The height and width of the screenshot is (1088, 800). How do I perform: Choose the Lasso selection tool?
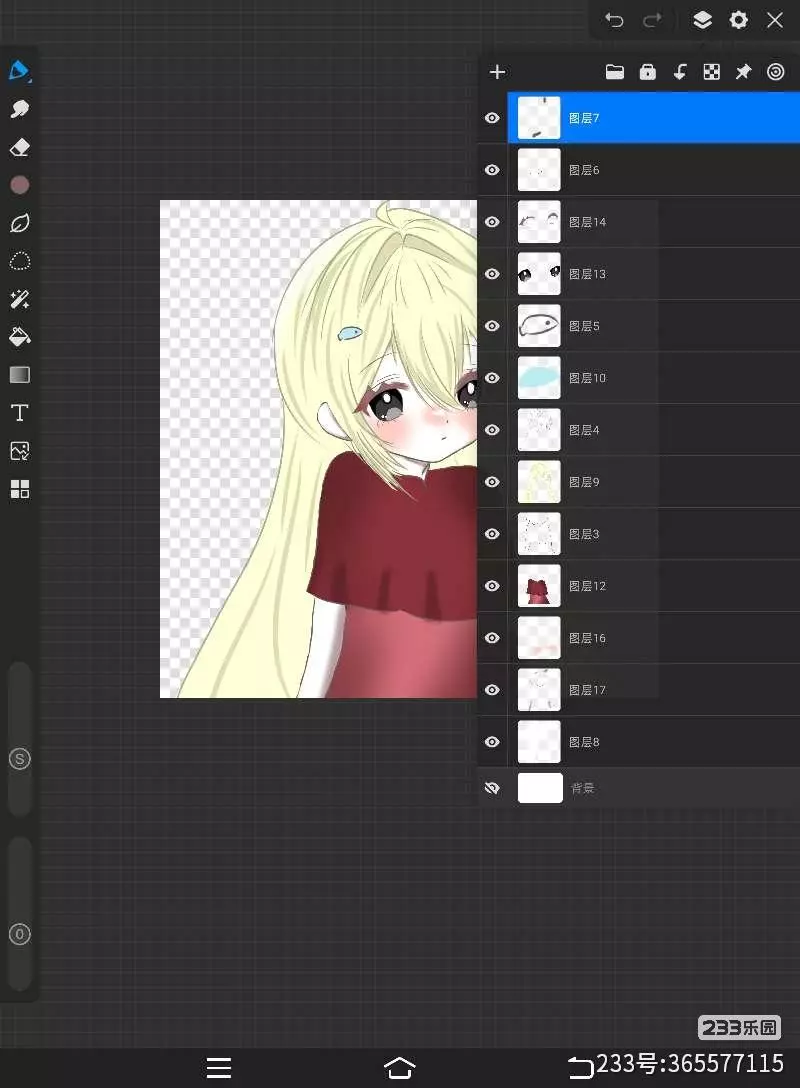[x=20, y=262]
